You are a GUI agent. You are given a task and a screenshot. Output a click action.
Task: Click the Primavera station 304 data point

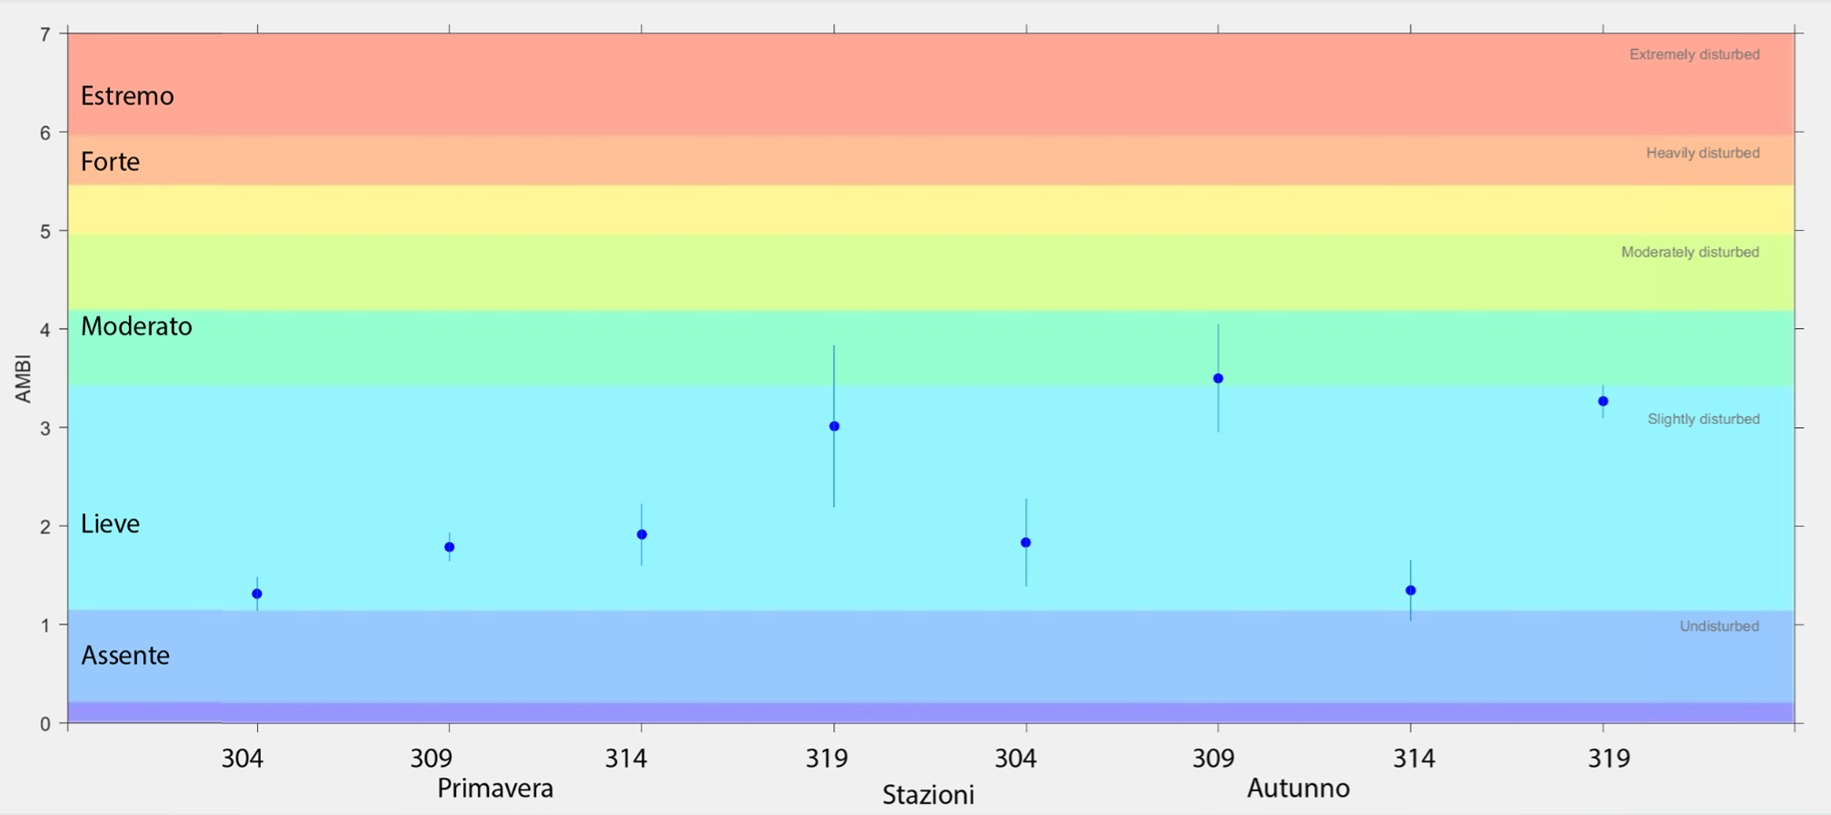[257, 594]
